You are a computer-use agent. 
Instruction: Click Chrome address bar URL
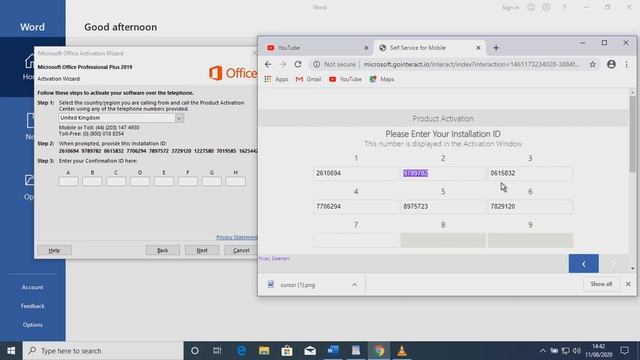471,64
